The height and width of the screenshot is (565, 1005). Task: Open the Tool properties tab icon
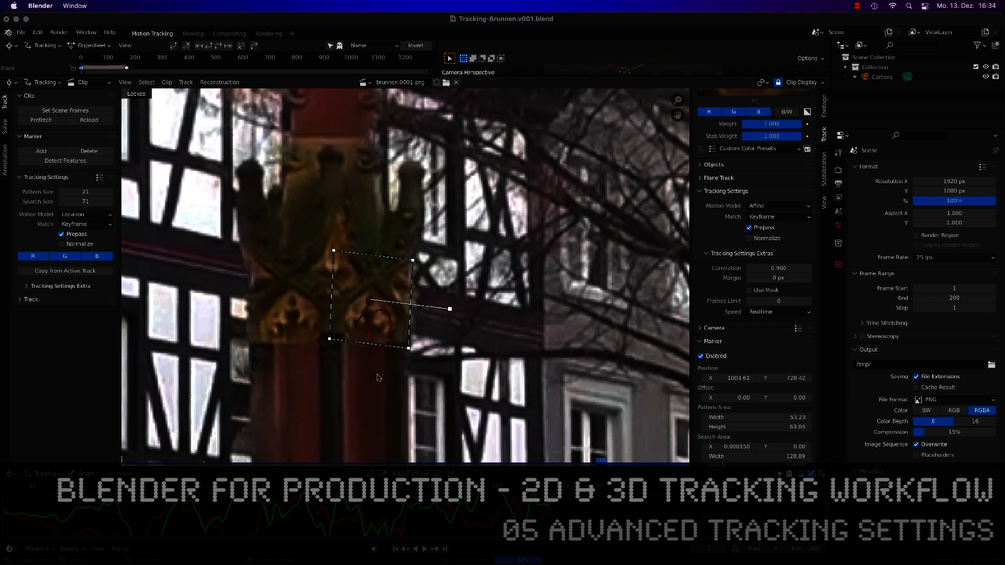coord(838,152)
